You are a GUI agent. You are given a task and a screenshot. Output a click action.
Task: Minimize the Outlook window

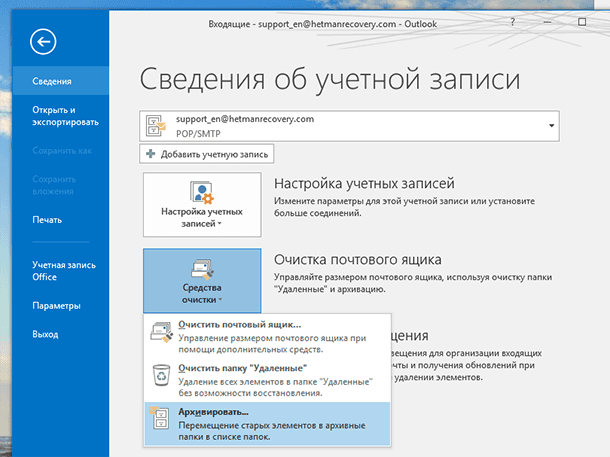[547, 22]
